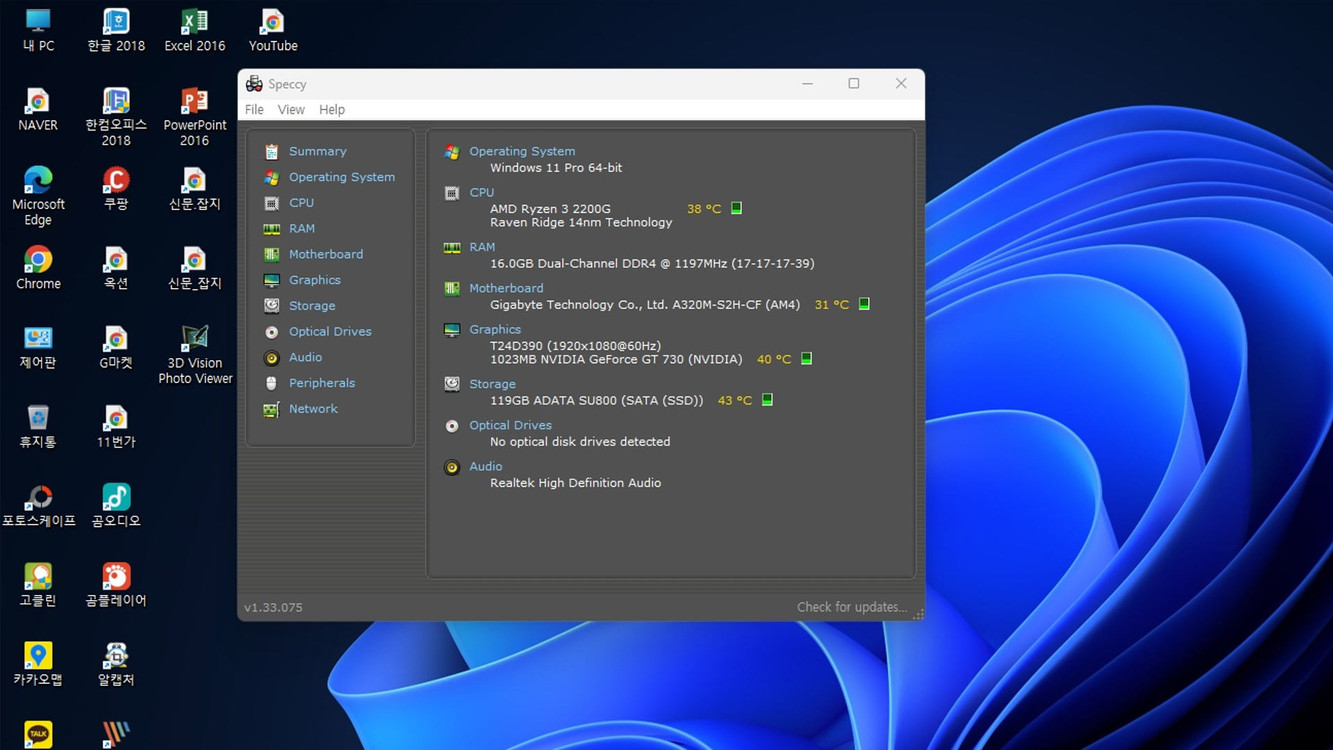The image size is (1333, 750).
Task: Click the v1.33.075 version label
Action: (x=273, y=607)
